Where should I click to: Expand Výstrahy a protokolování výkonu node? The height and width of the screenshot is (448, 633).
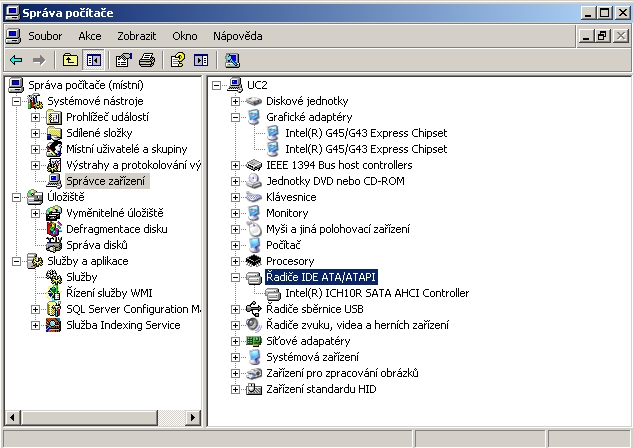(36, 165)
